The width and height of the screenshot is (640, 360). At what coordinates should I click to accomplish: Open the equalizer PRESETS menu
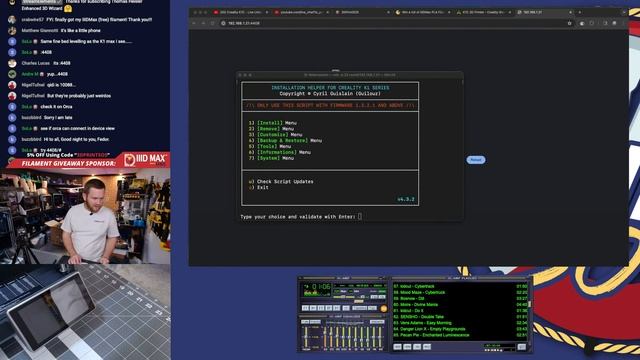(377, 322)
